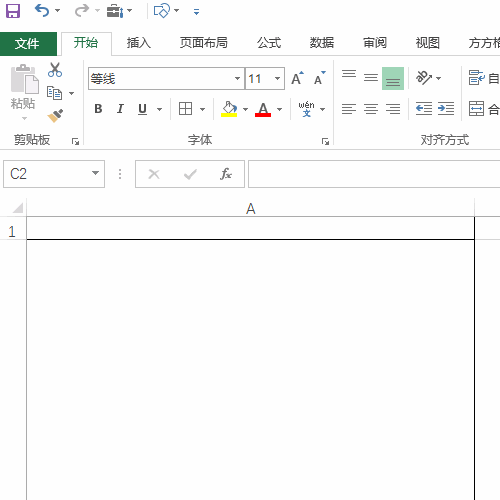Align text to the left
This screenshot has width=500, height=500.
(x=349, y=109)
